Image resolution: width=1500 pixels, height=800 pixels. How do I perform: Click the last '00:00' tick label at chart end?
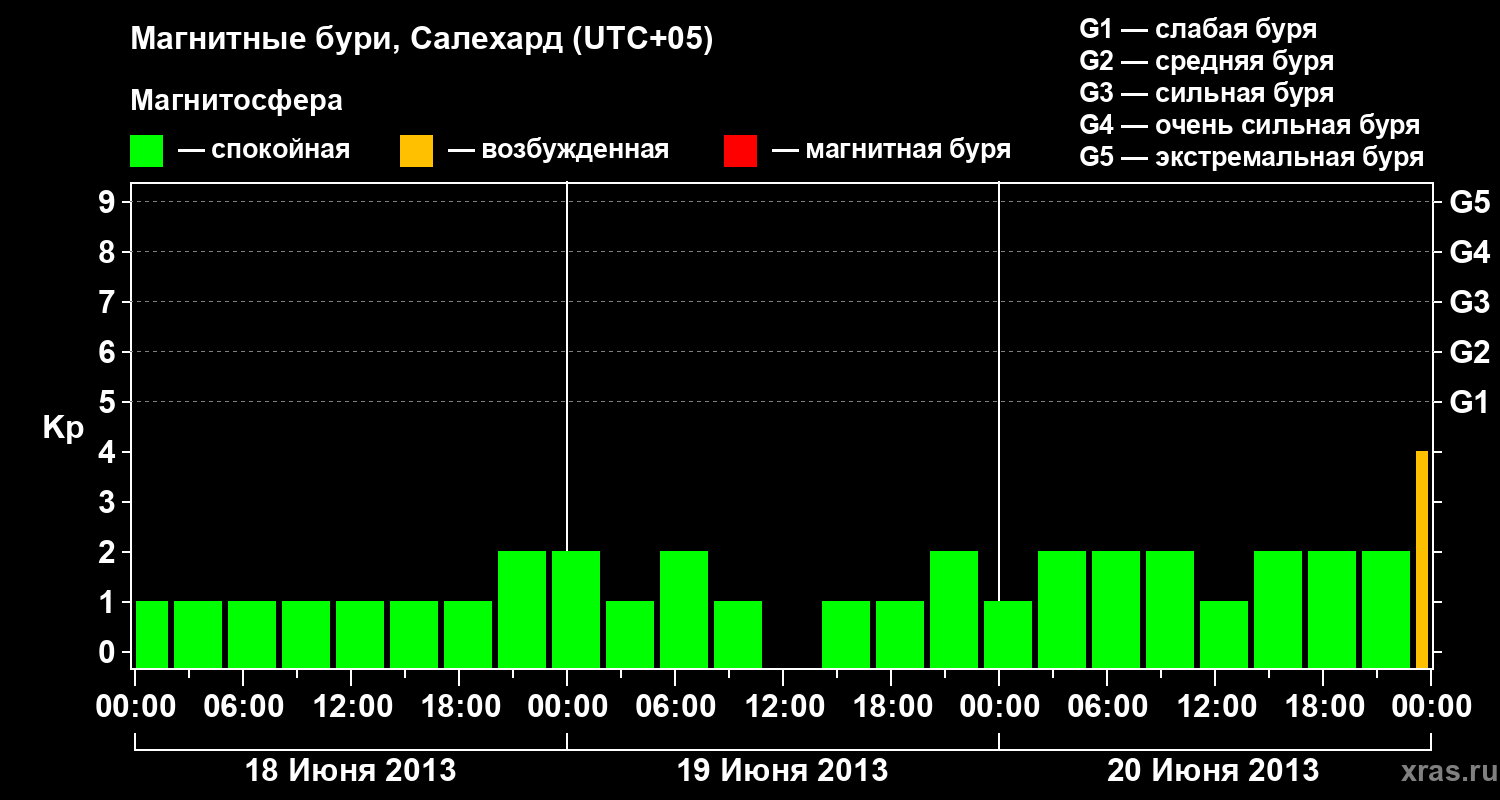point(1431,707)
